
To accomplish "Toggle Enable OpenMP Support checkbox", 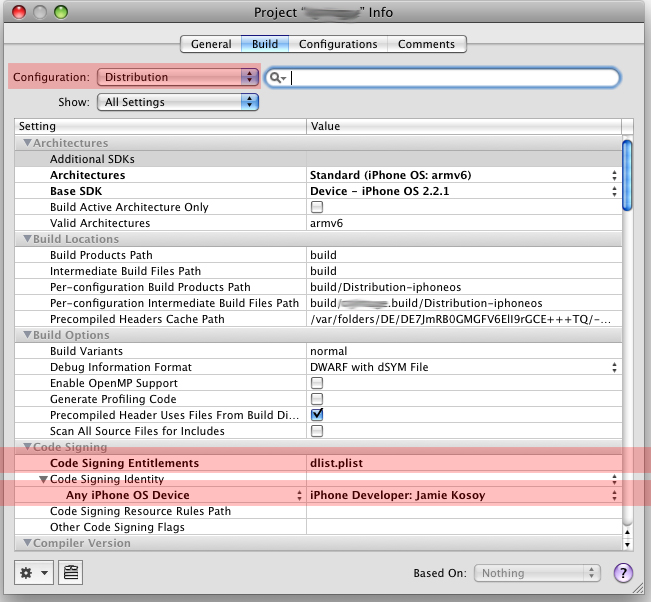I will [x=317, y=383].
